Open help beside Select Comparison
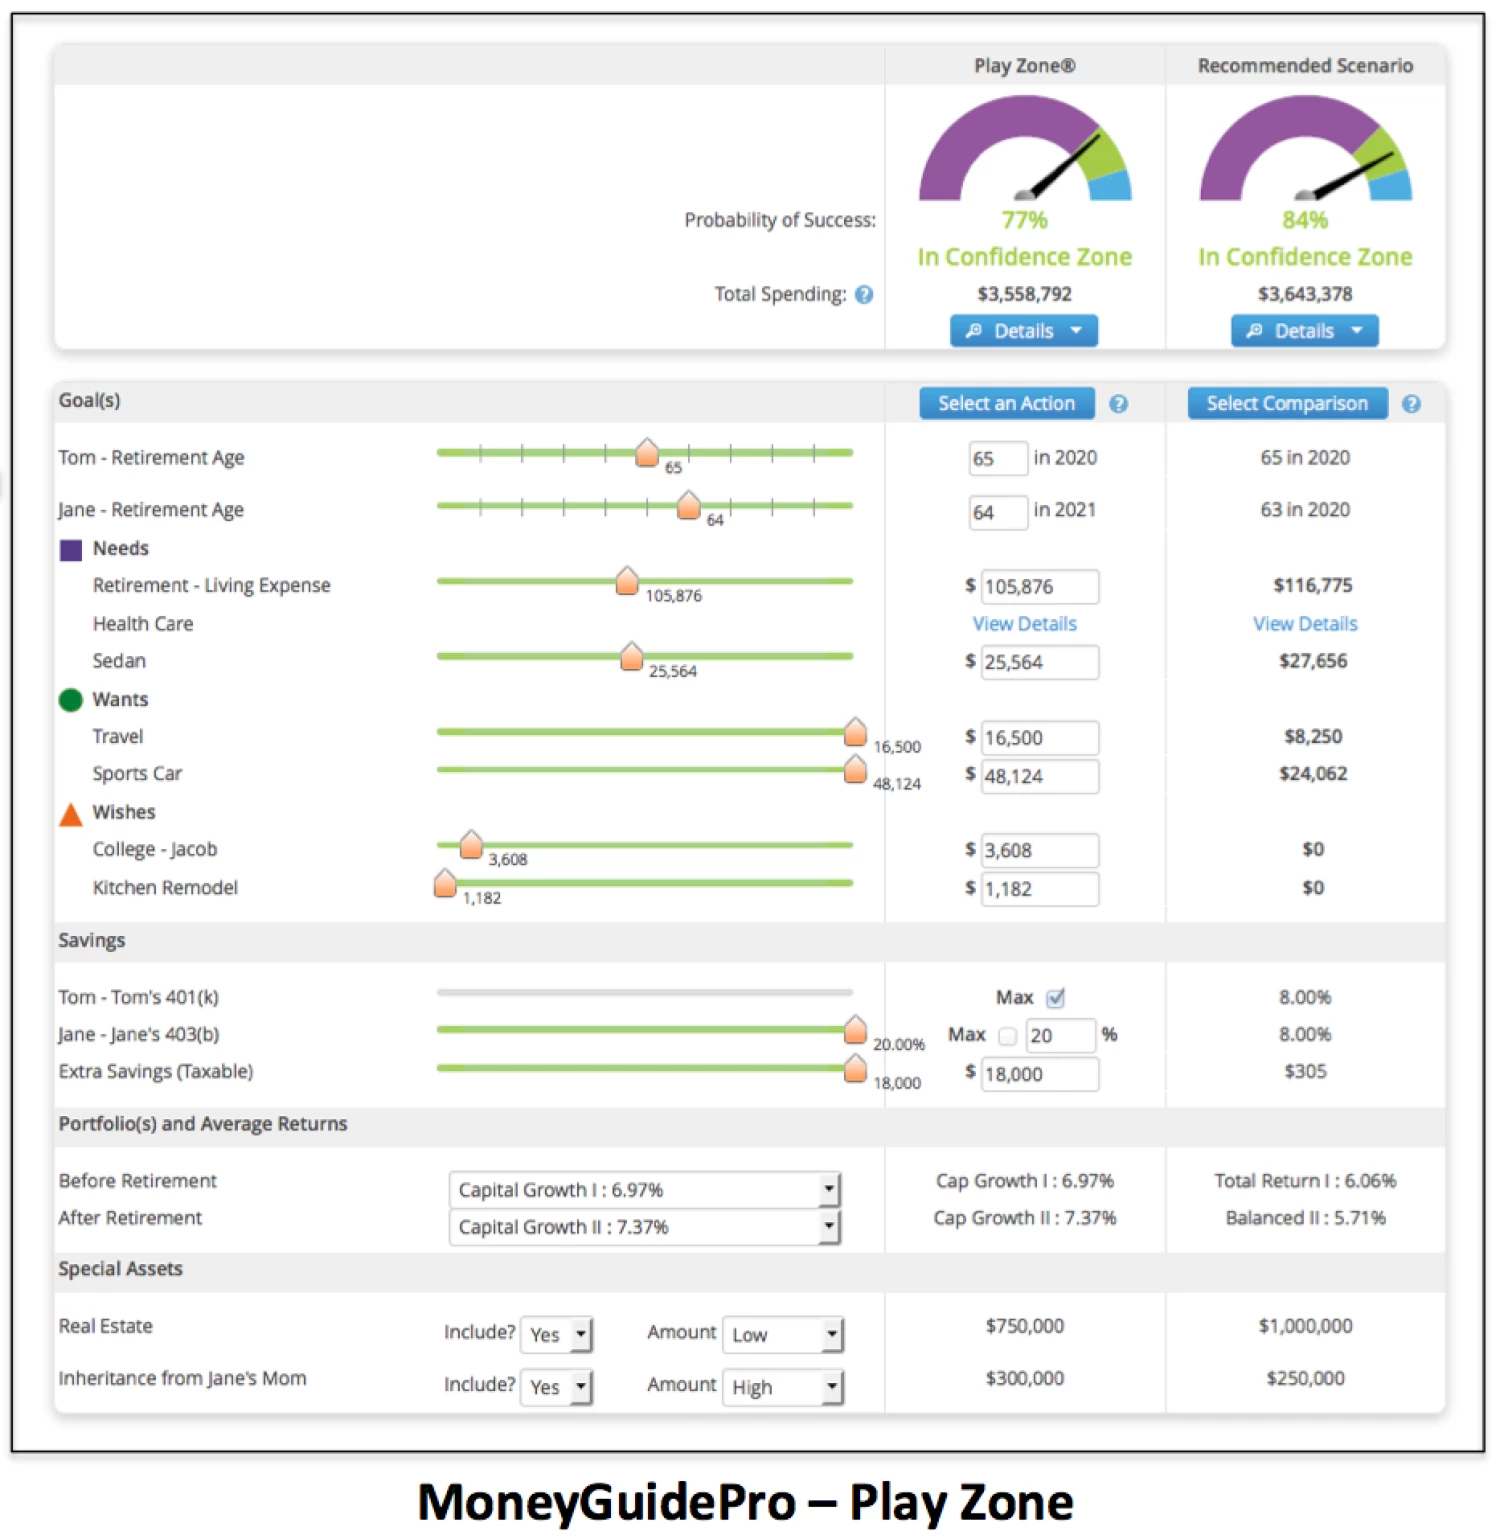 pos(1412,404)
